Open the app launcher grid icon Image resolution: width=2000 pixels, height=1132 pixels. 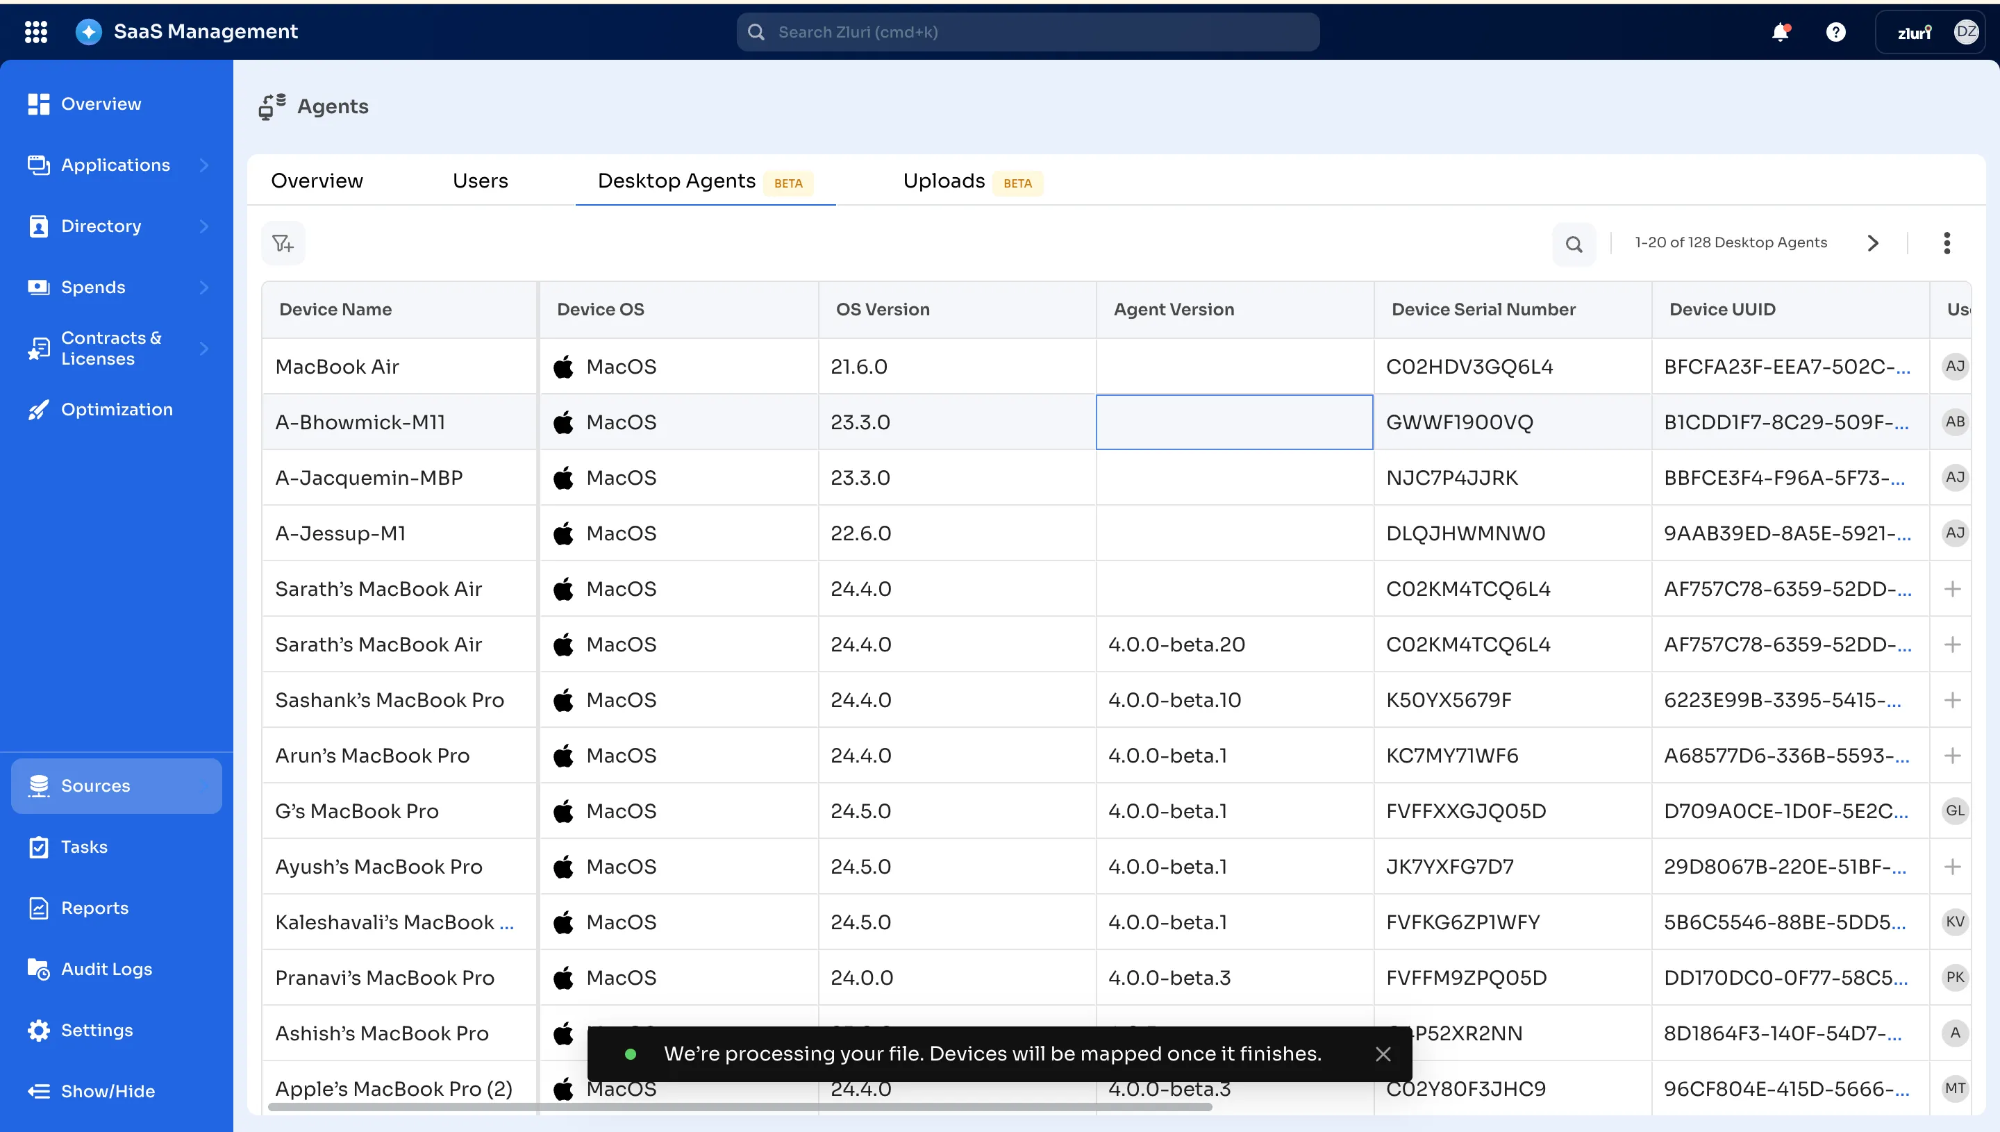[36, 32]
